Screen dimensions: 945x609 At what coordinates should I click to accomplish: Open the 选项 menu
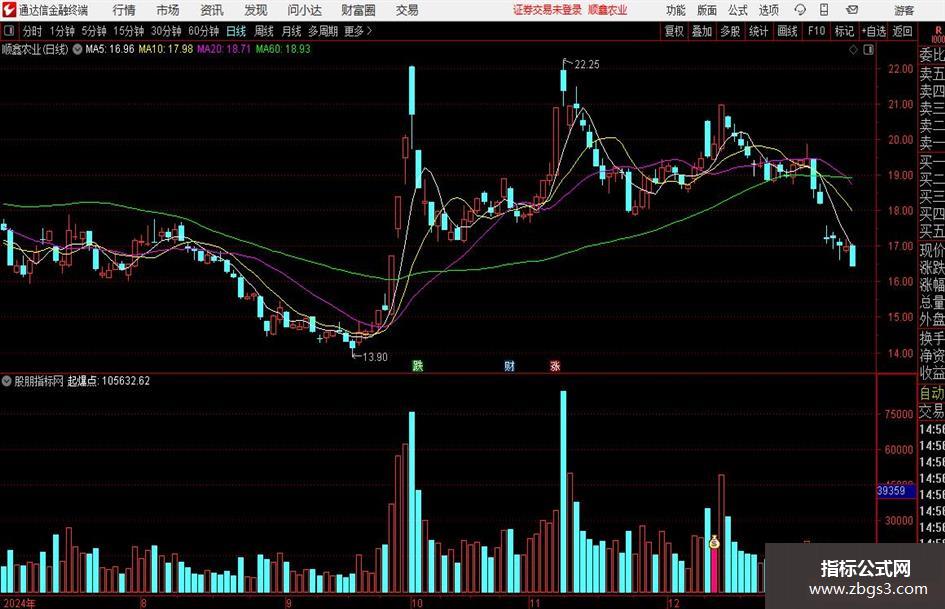768,10
